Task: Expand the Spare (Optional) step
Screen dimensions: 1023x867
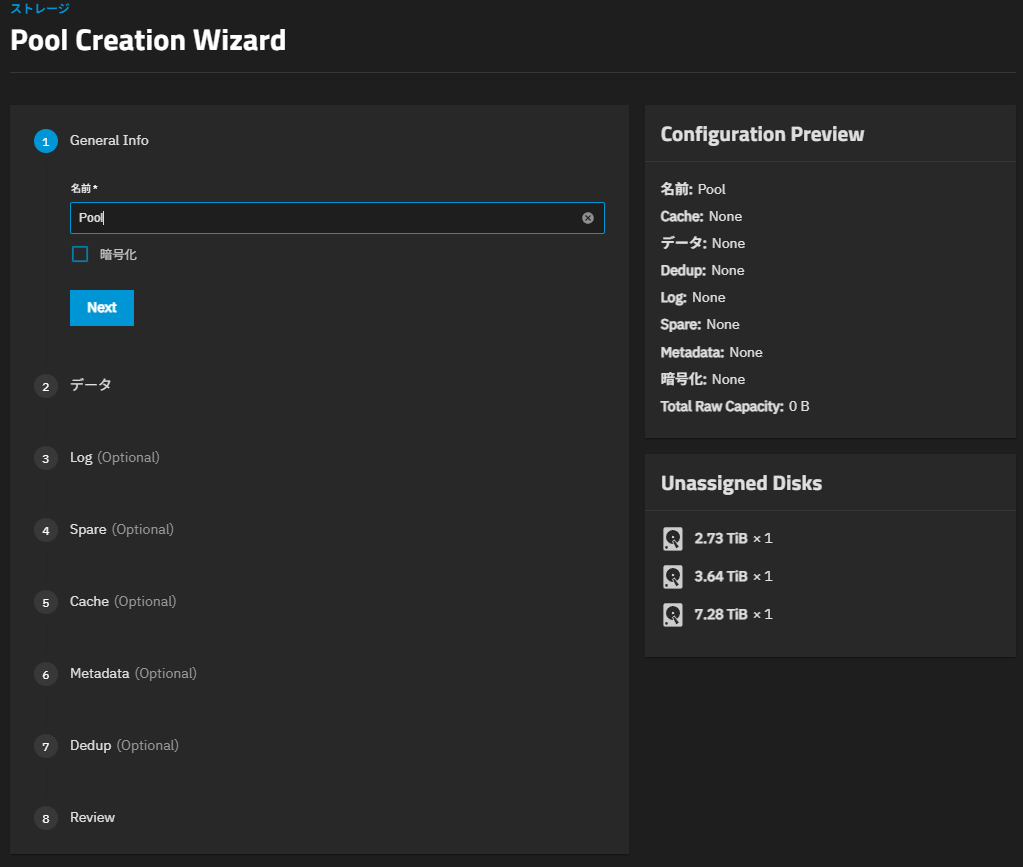Action: [x=121, y=529]
